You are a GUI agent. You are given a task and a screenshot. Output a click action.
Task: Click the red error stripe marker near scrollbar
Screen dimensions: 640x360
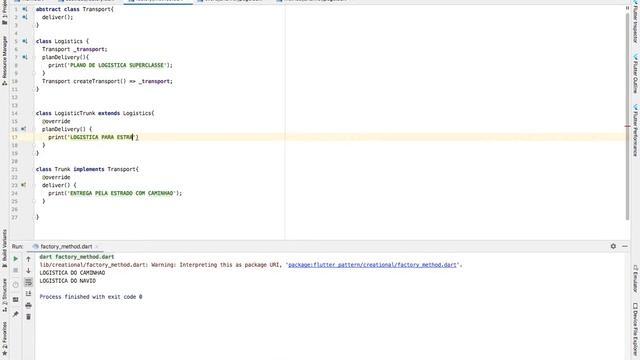(x=627, y=126)
